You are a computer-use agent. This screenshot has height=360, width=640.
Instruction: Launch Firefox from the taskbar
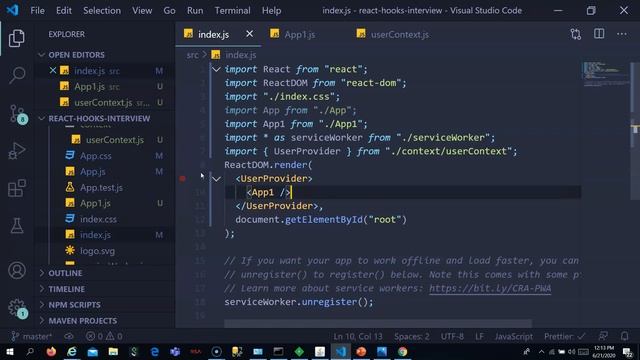(51, 351)
